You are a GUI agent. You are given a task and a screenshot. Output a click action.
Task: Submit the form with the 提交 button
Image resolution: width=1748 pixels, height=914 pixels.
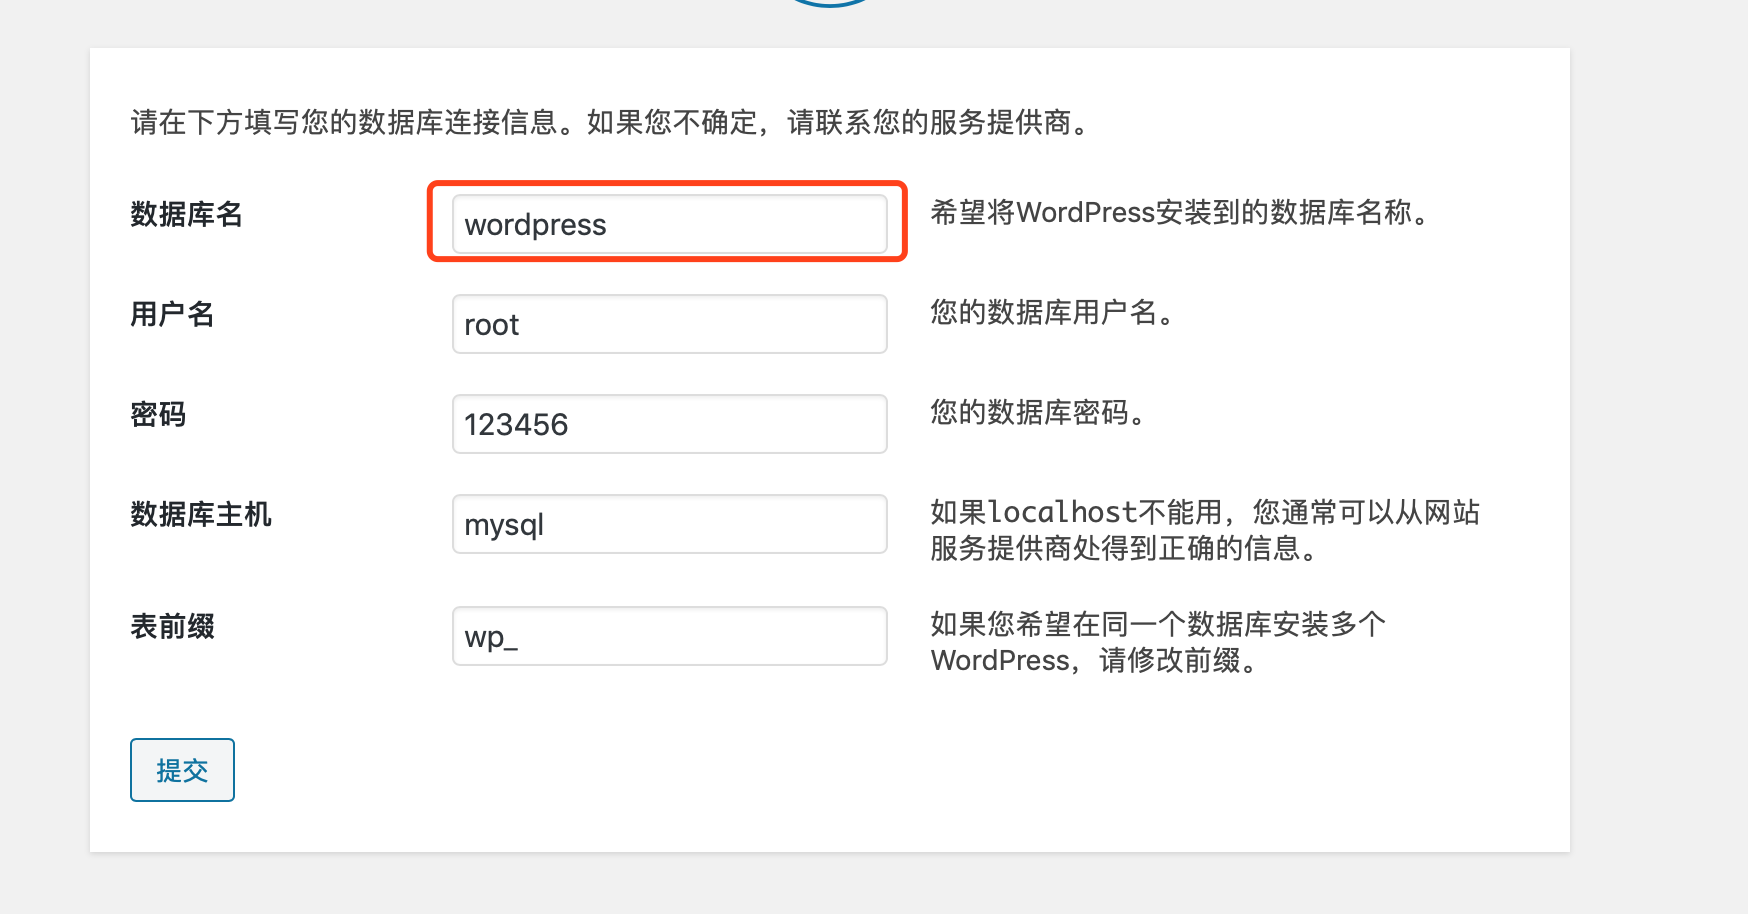[x=182, y=770]
